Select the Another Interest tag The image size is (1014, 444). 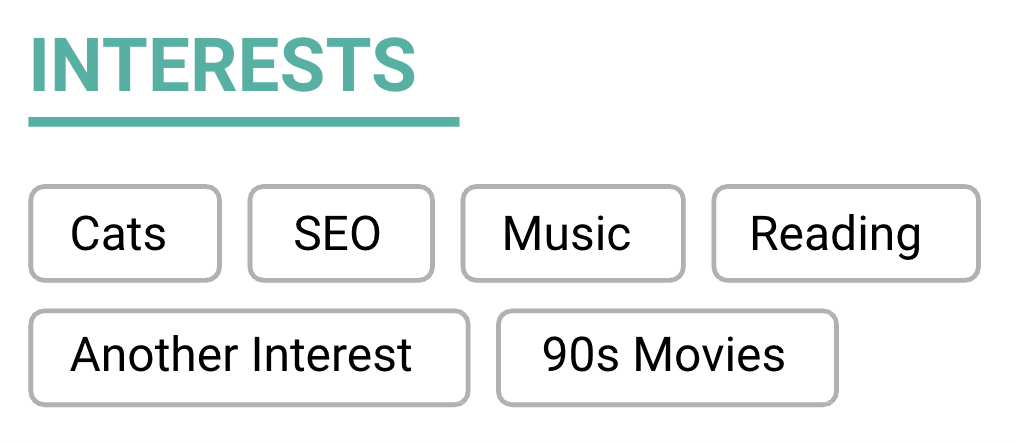pos(248,357)
